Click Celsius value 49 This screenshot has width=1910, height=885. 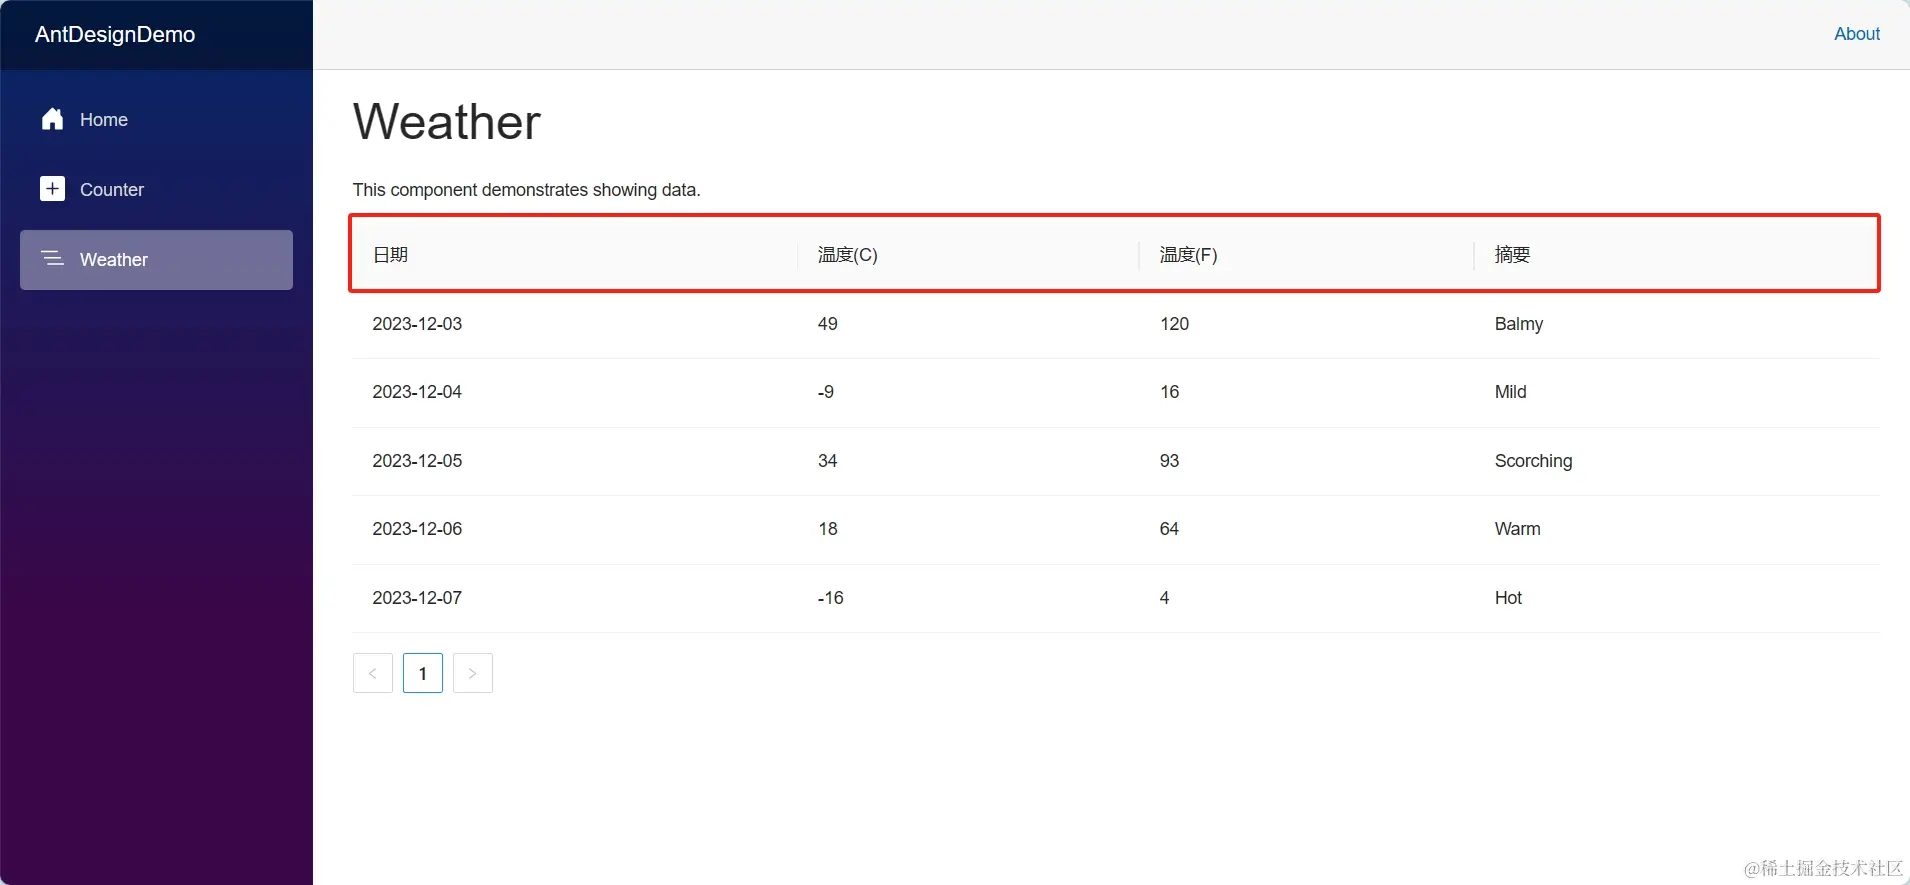point(828,324)
